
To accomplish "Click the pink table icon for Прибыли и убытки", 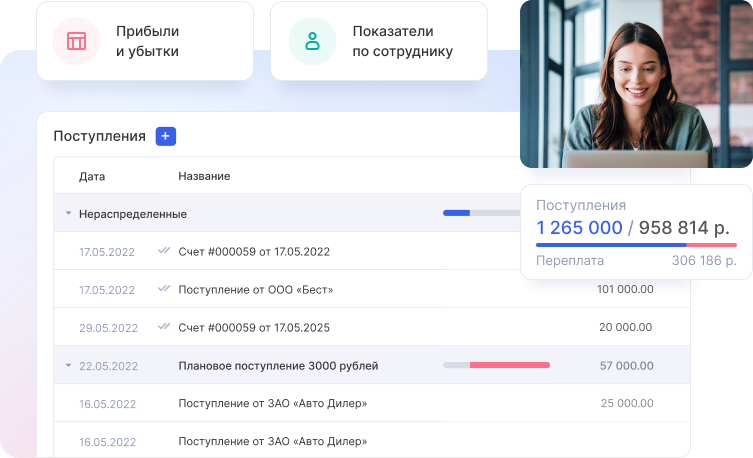I will (76, 41).
